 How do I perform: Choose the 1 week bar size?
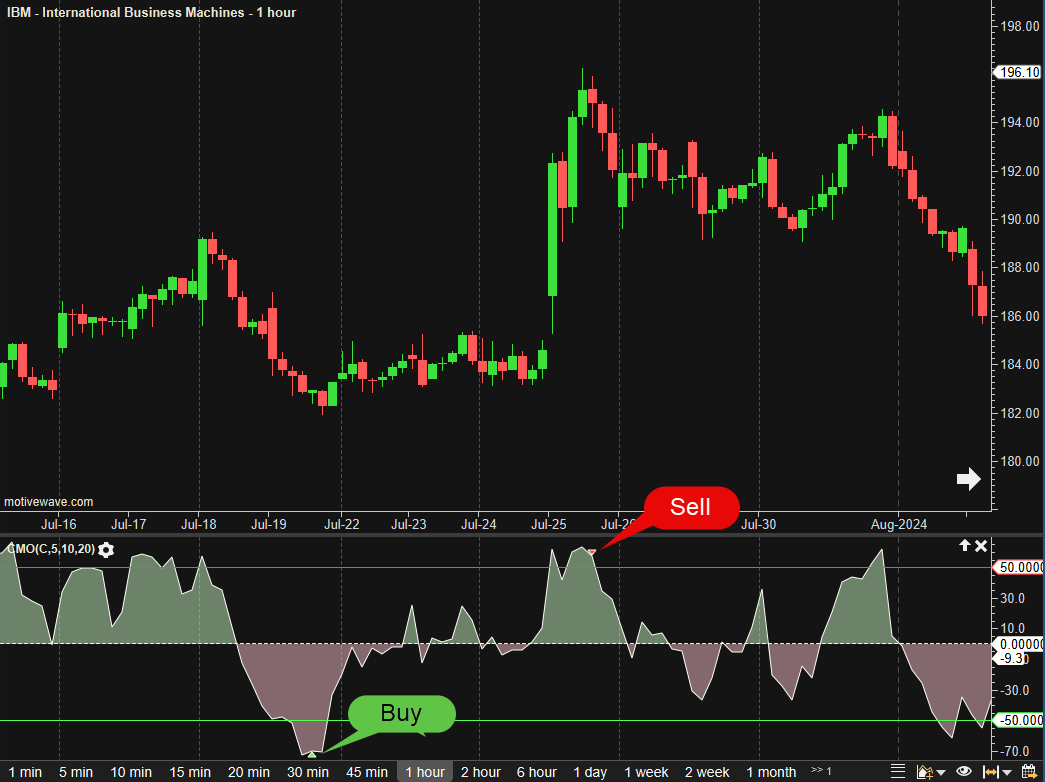click(x=646, y=772)
